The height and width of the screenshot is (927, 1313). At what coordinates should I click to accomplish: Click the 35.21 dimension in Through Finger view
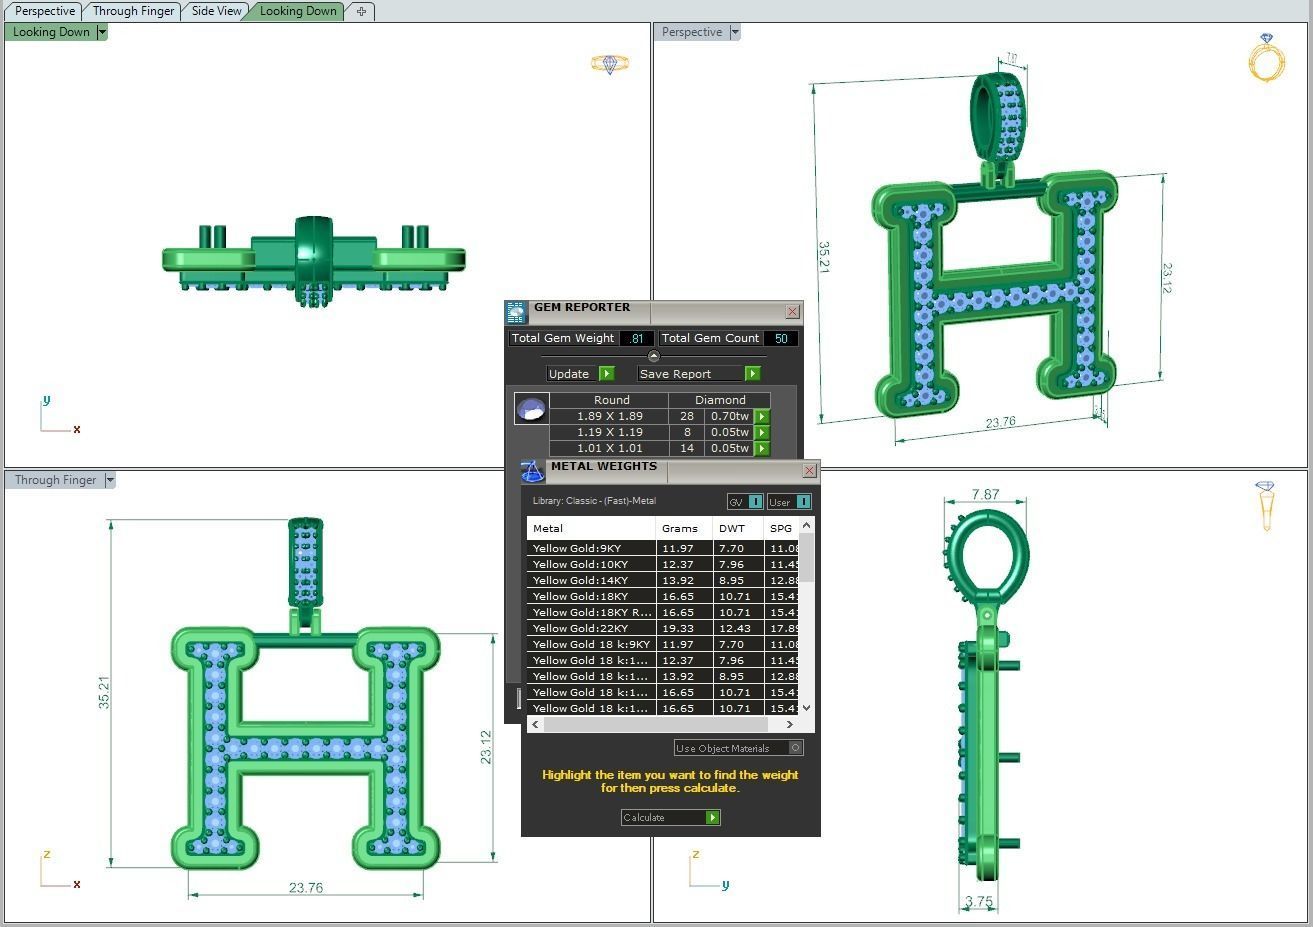point(103,693)
